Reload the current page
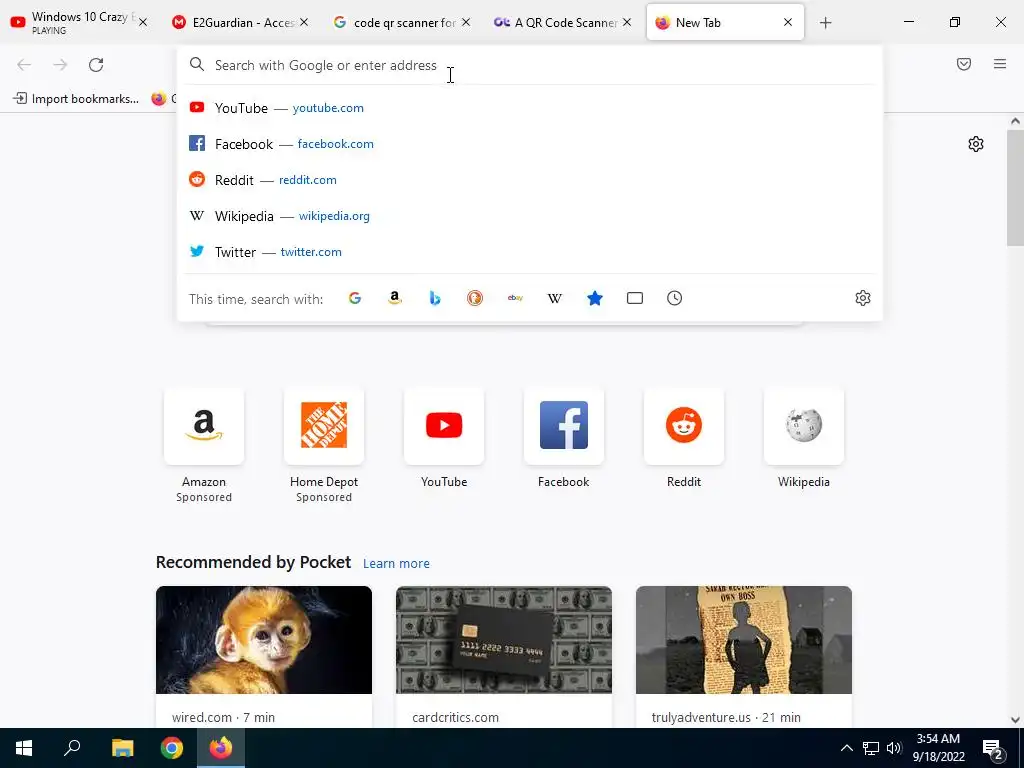Image resolution: width=1024 pixels, height=768 pixels. pos(96,65)
